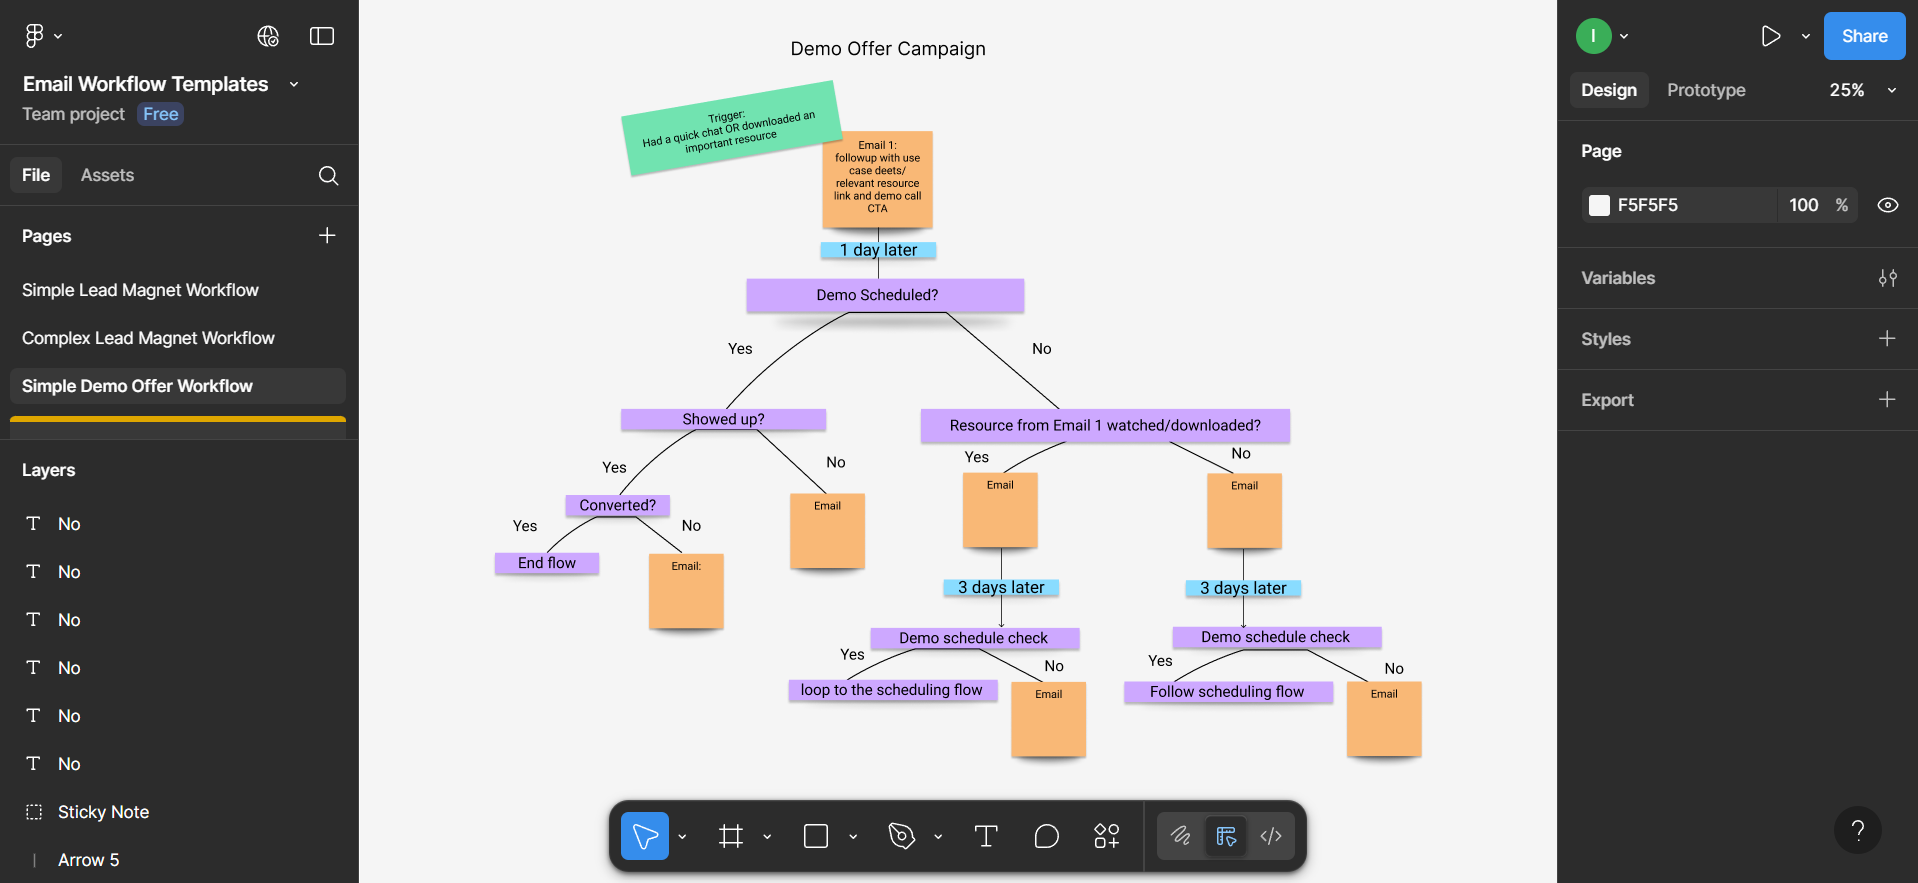Switch to Draw mode in toolbar

tap(1181, 836)
